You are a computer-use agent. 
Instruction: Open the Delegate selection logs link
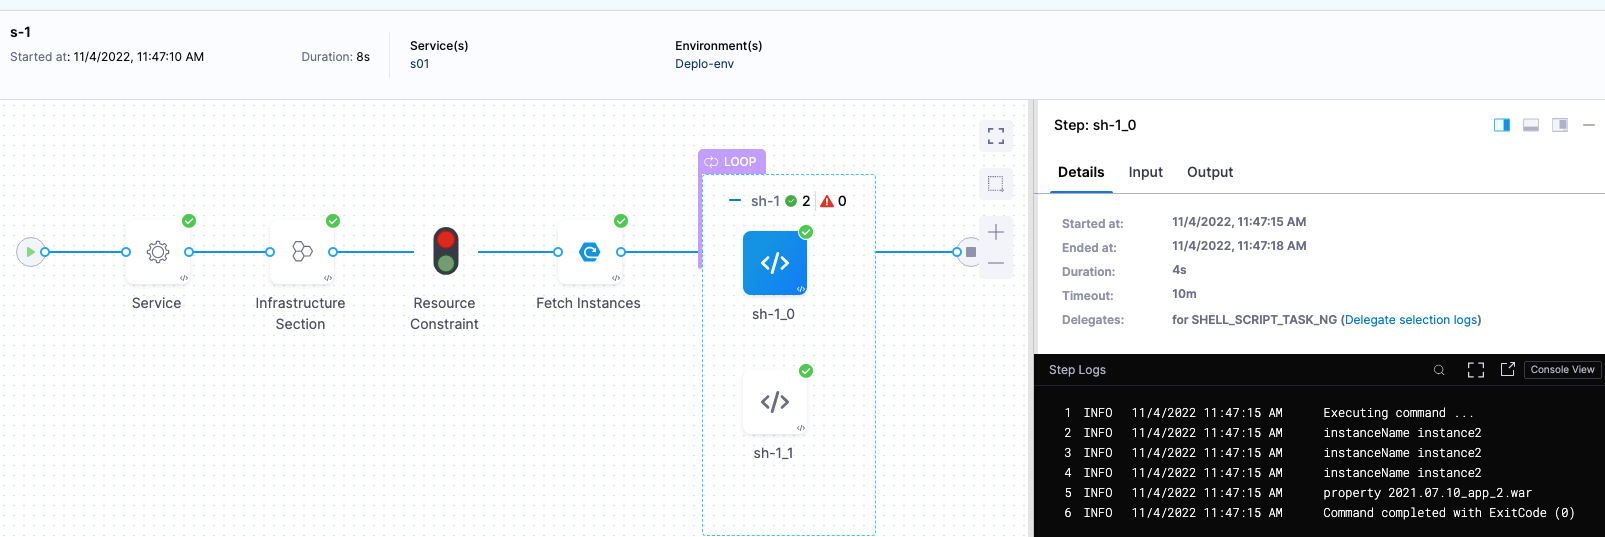tap(1411, 320)
